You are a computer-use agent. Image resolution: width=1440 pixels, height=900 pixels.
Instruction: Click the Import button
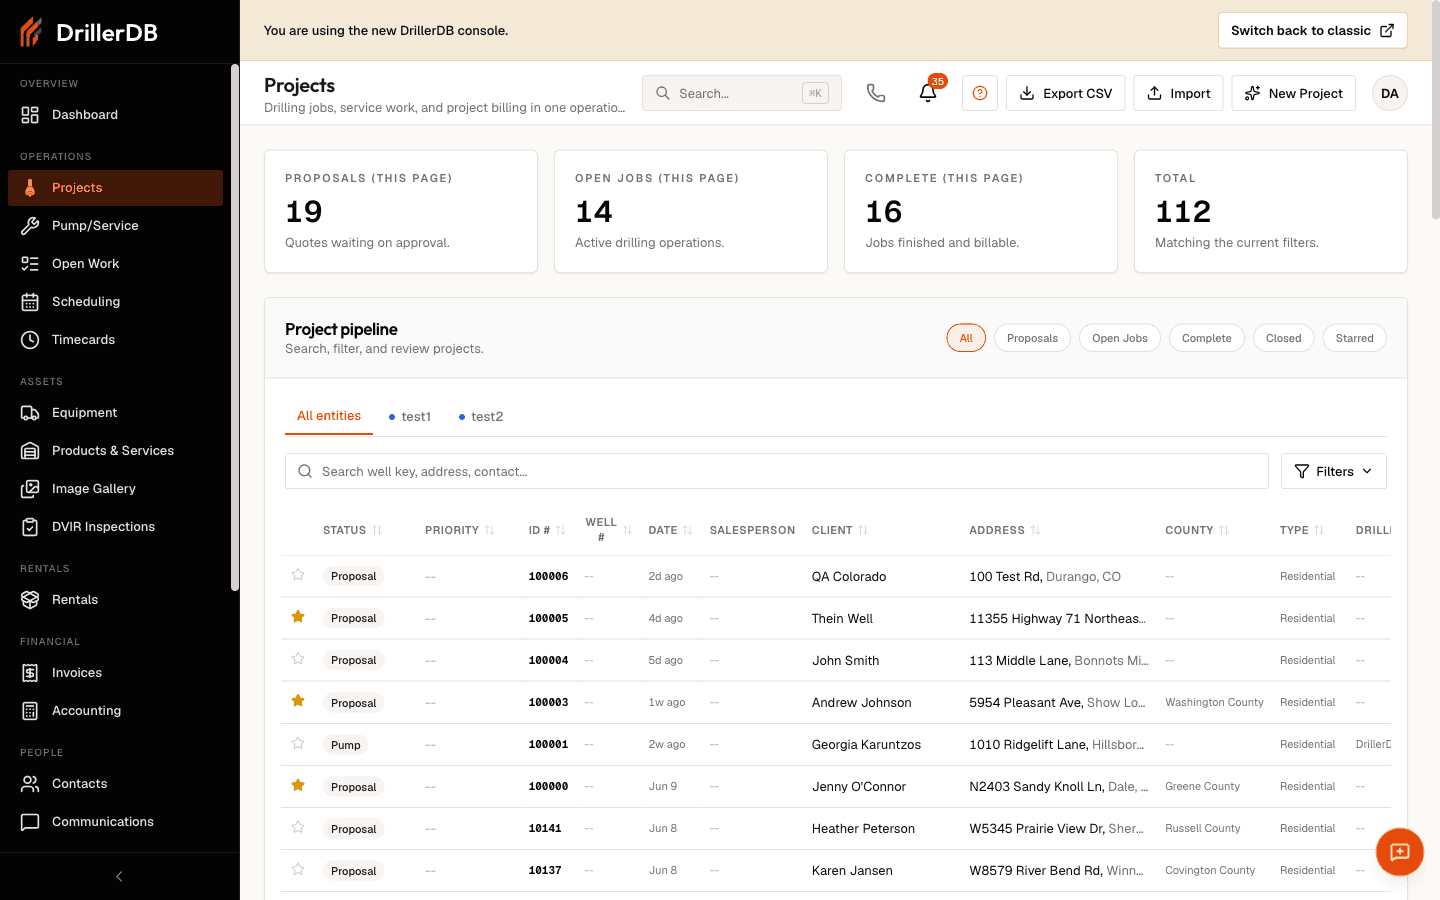pos(1178,93)
